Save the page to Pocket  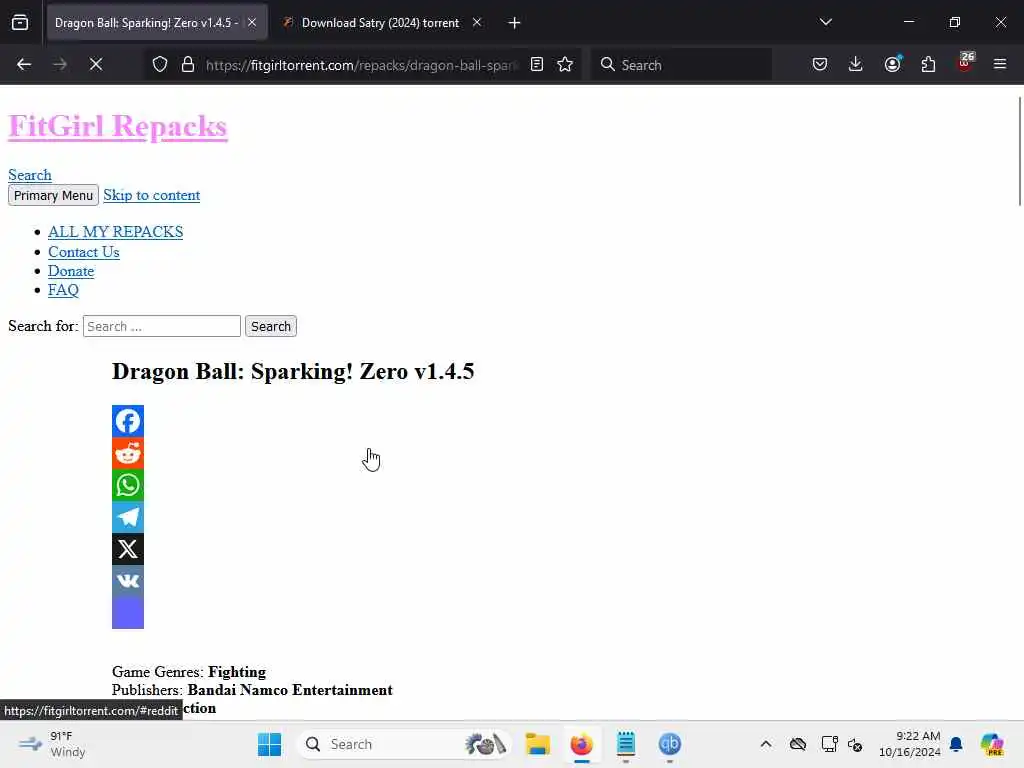point(820,64)
